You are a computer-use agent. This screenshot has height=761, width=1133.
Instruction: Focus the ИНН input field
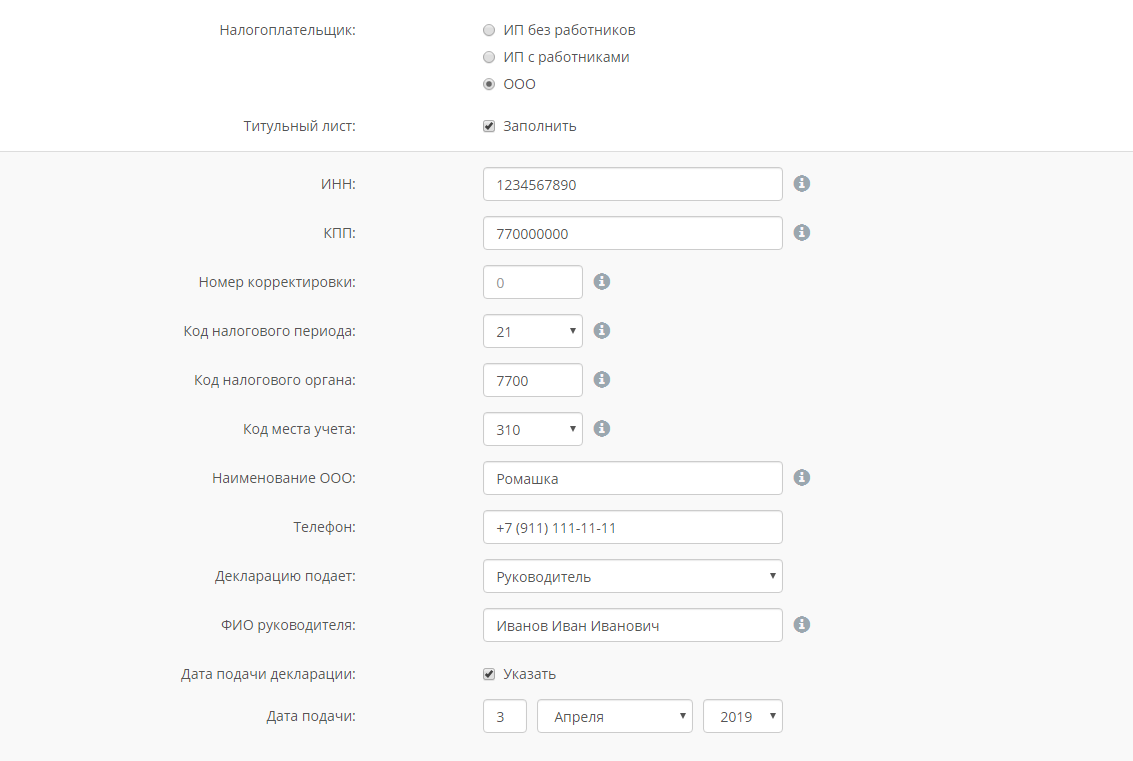click(632, 184)
